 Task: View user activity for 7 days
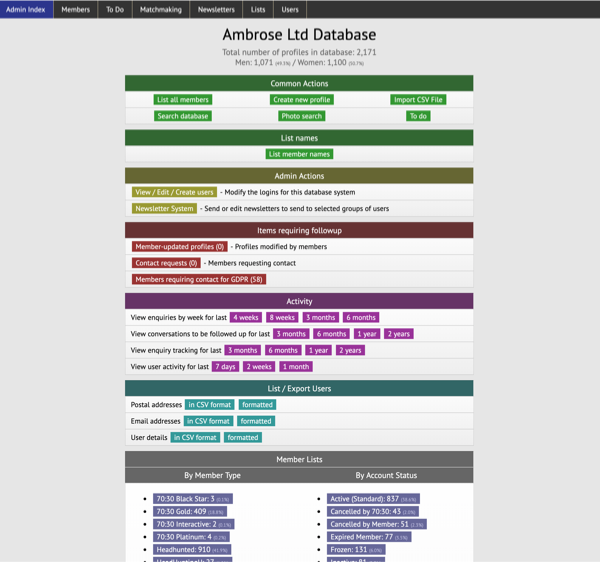click(225, 367)
